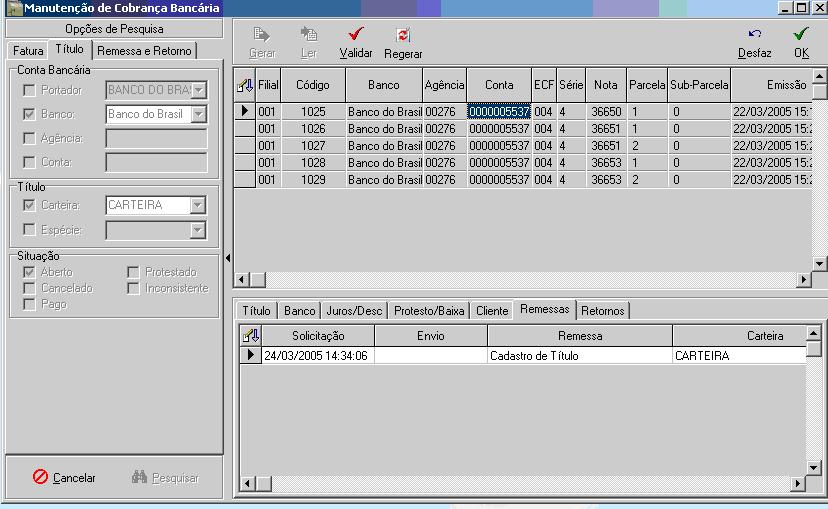
Task: Click the upper grid's horizontal scrollbar
Action: pos(520,280)
